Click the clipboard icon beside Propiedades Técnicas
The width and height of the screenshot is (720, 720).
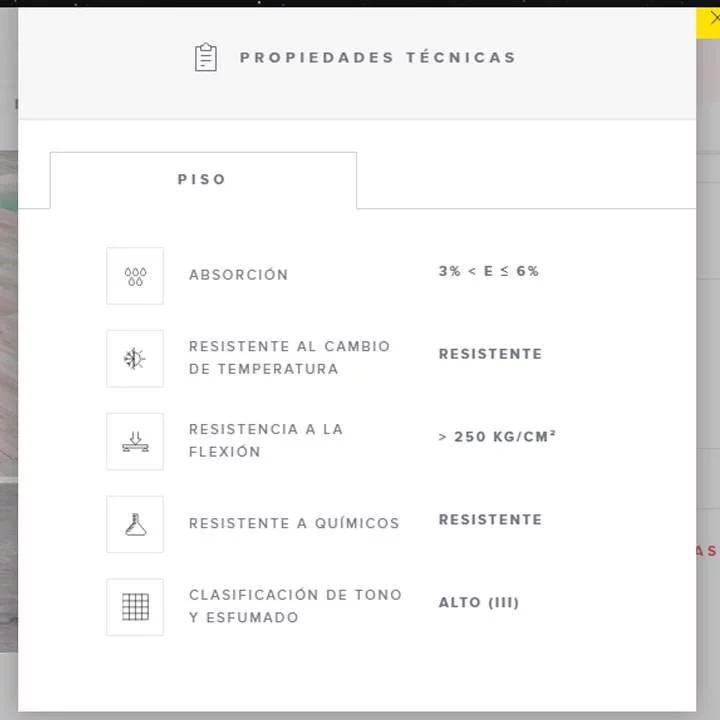205,58
